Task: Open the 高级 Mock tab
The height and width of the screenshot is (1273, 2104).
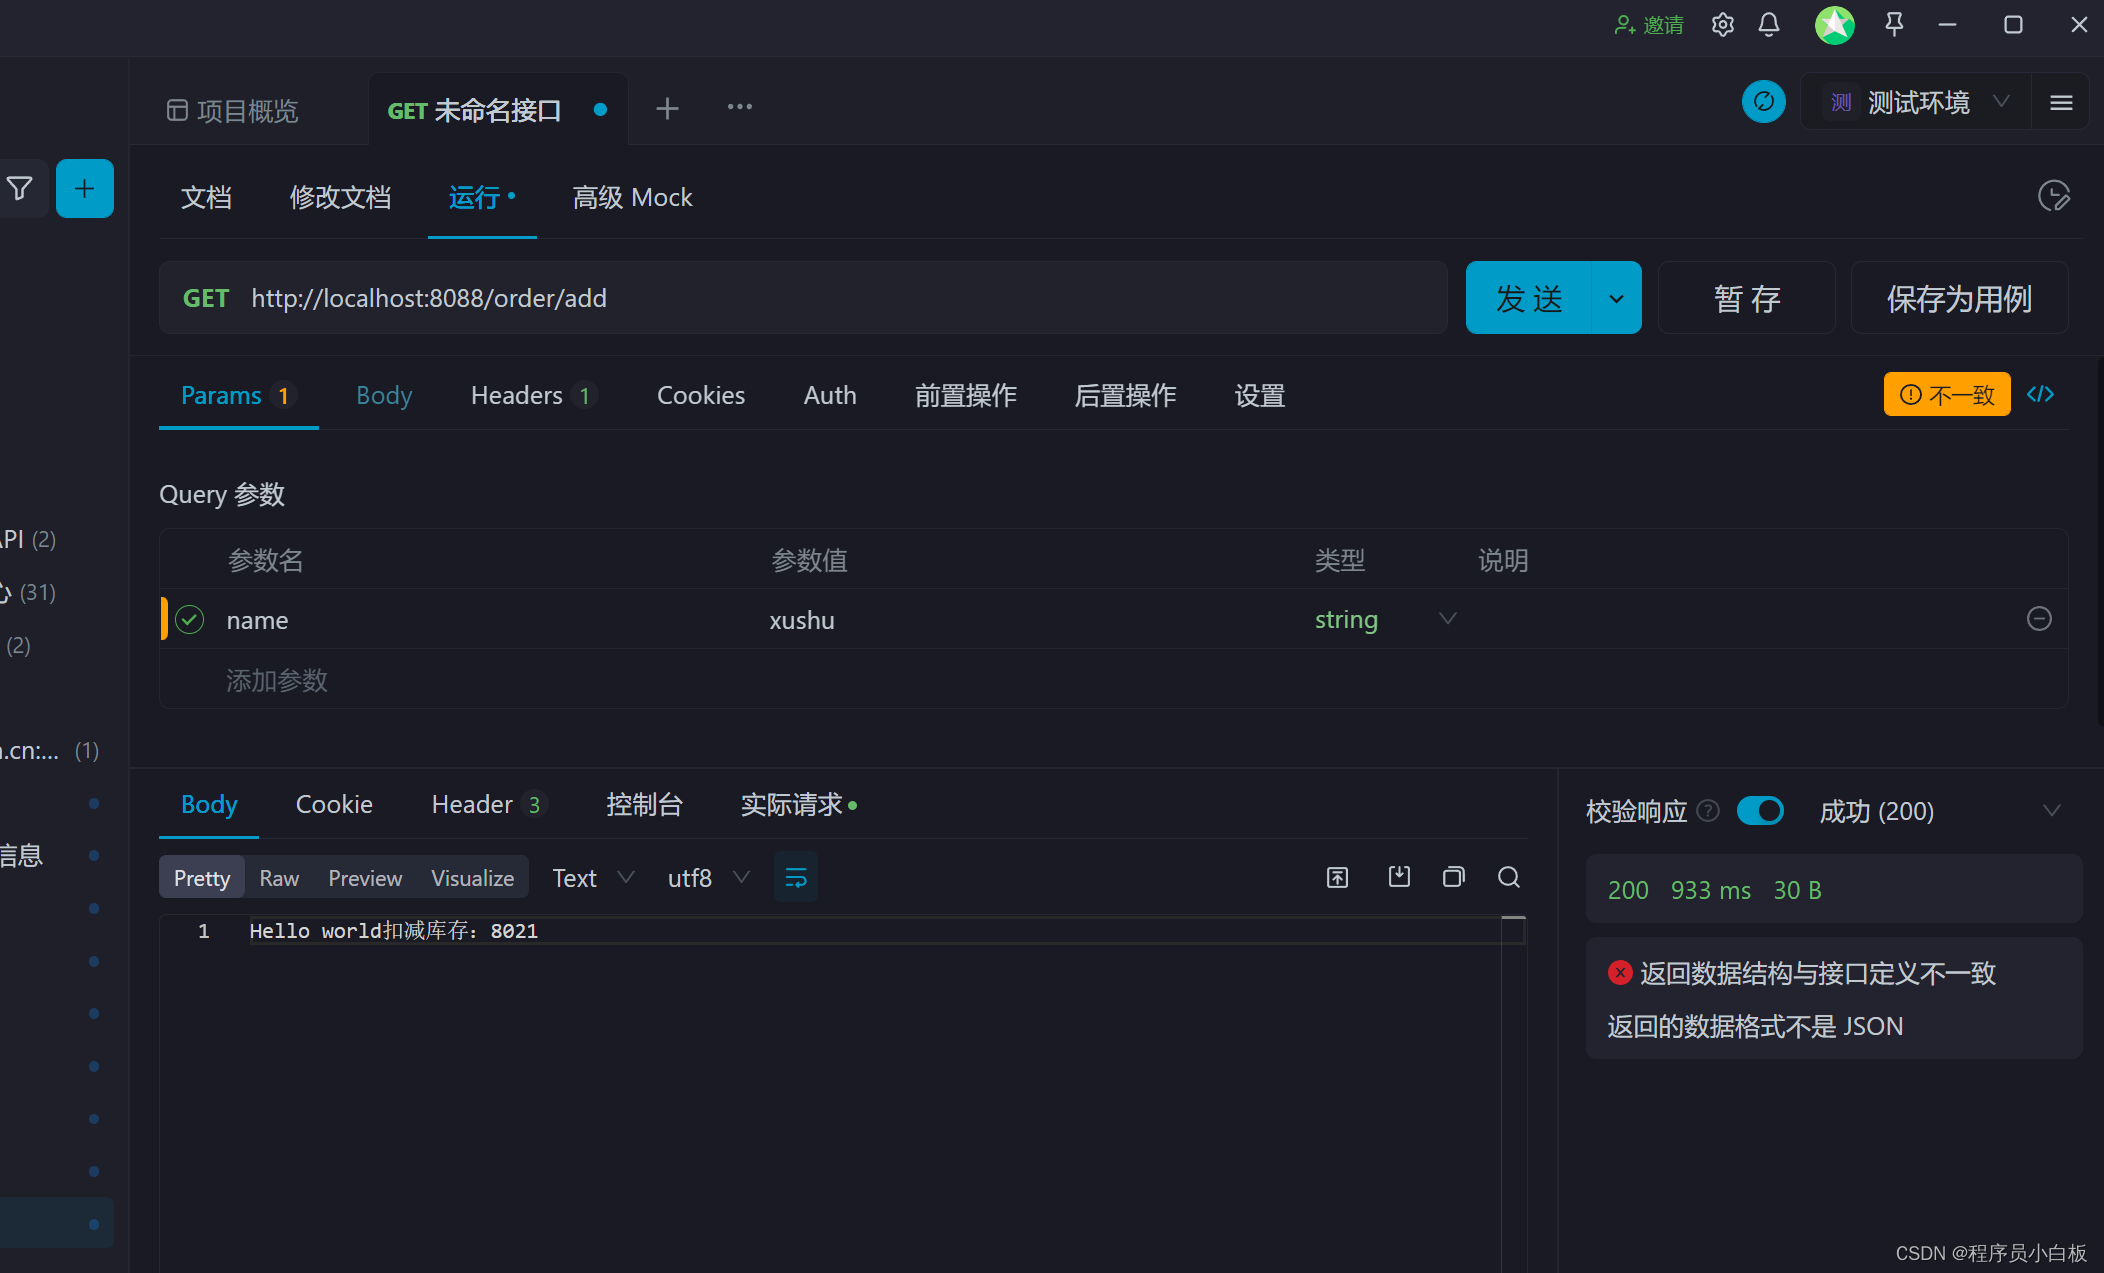Action: tap(632, 197)
